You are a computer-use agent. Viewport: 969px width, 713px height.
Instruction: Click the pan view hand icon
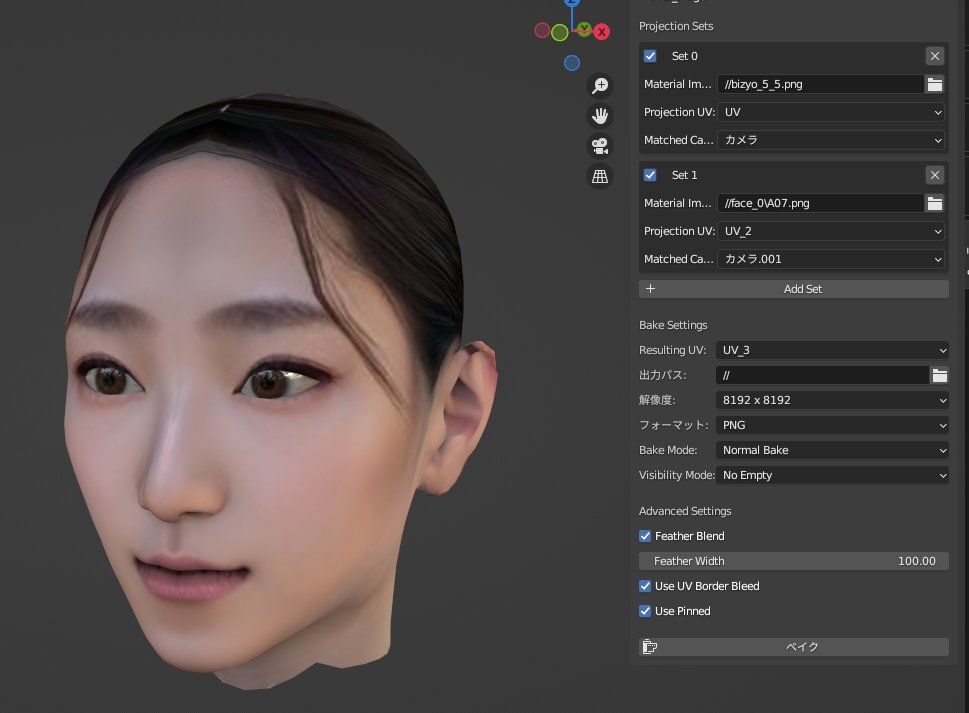click(600, 116)
